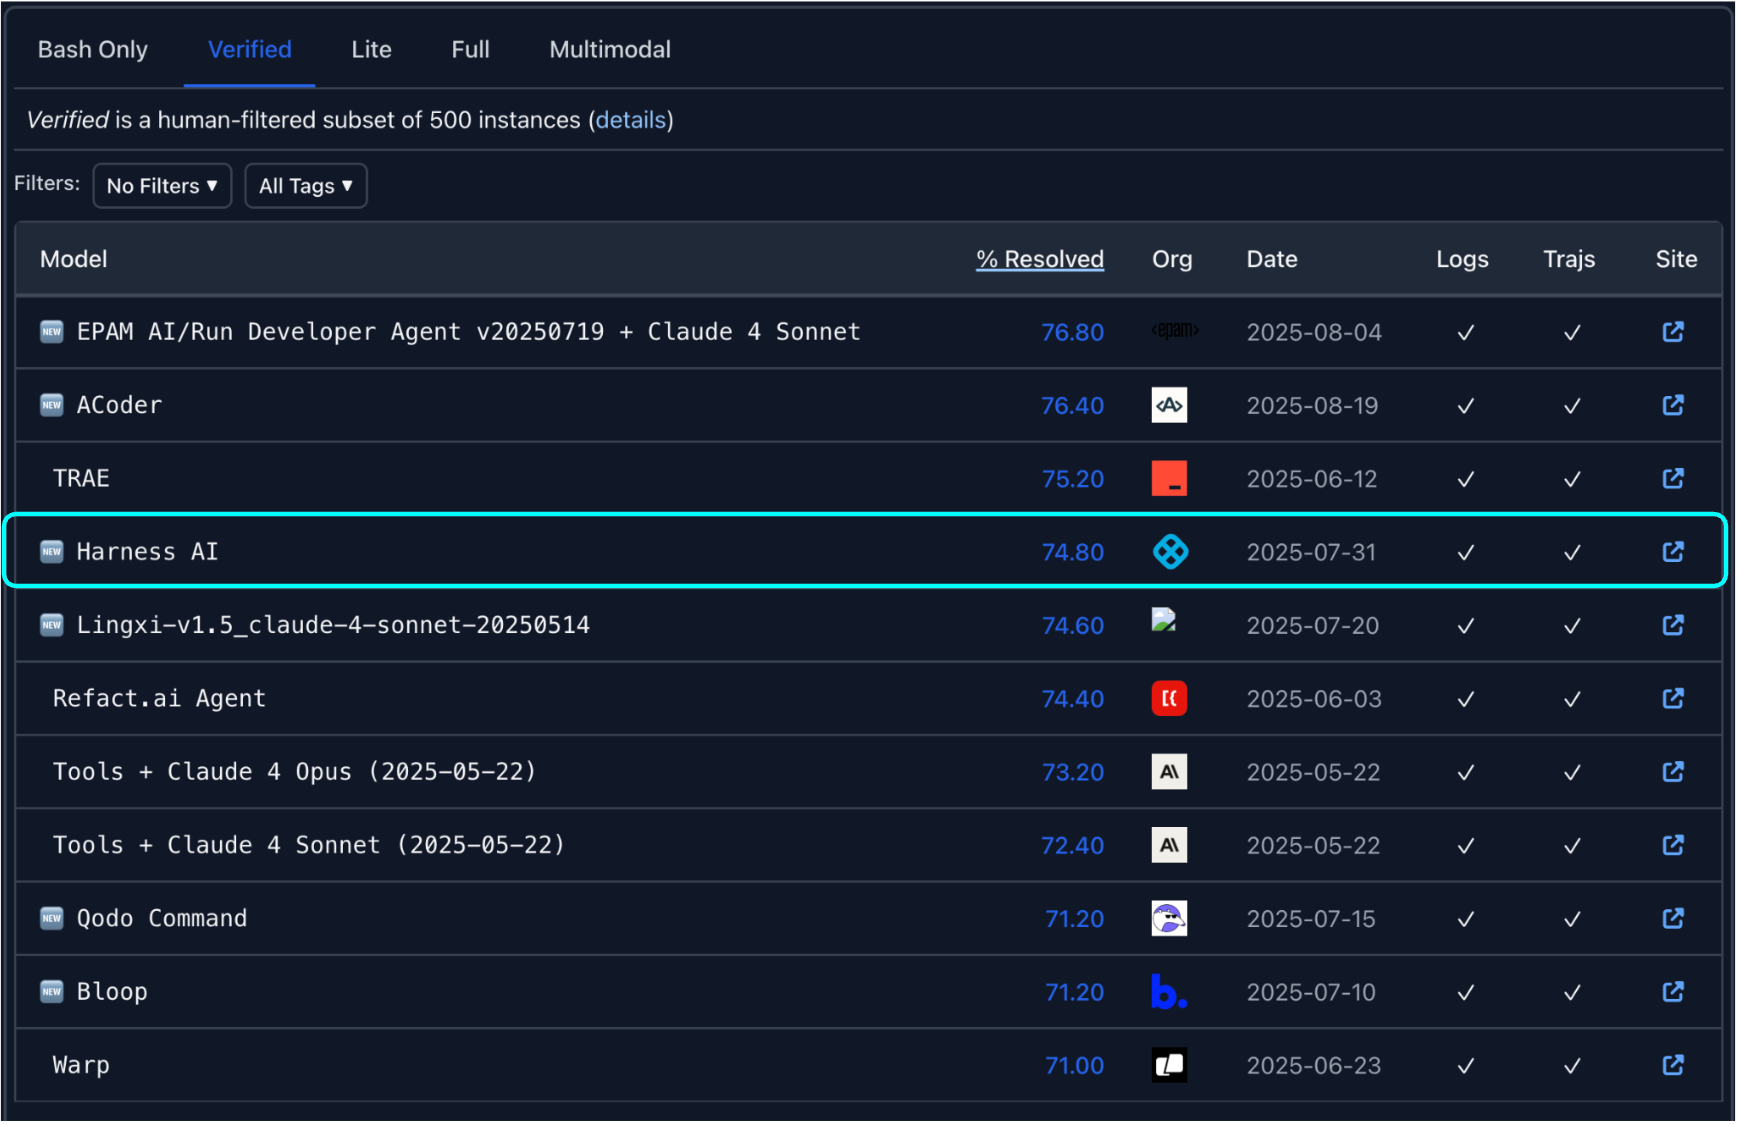Viewport: 1738px width, 1124px height.
Task: Open site link for Tools + Claude 4 Opus
Action: pyautogui.click(x=1673, y=772)
